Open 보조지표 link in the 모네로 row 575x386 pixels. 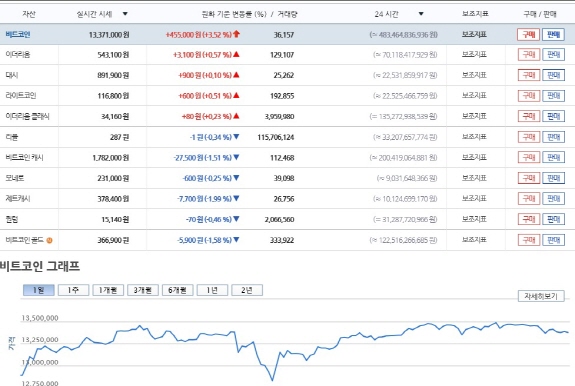point(474,178)
